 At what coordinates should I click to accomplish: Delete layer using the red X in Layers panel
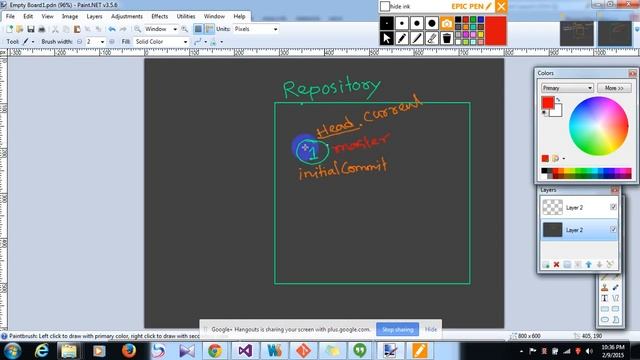[x=556, y=265]
